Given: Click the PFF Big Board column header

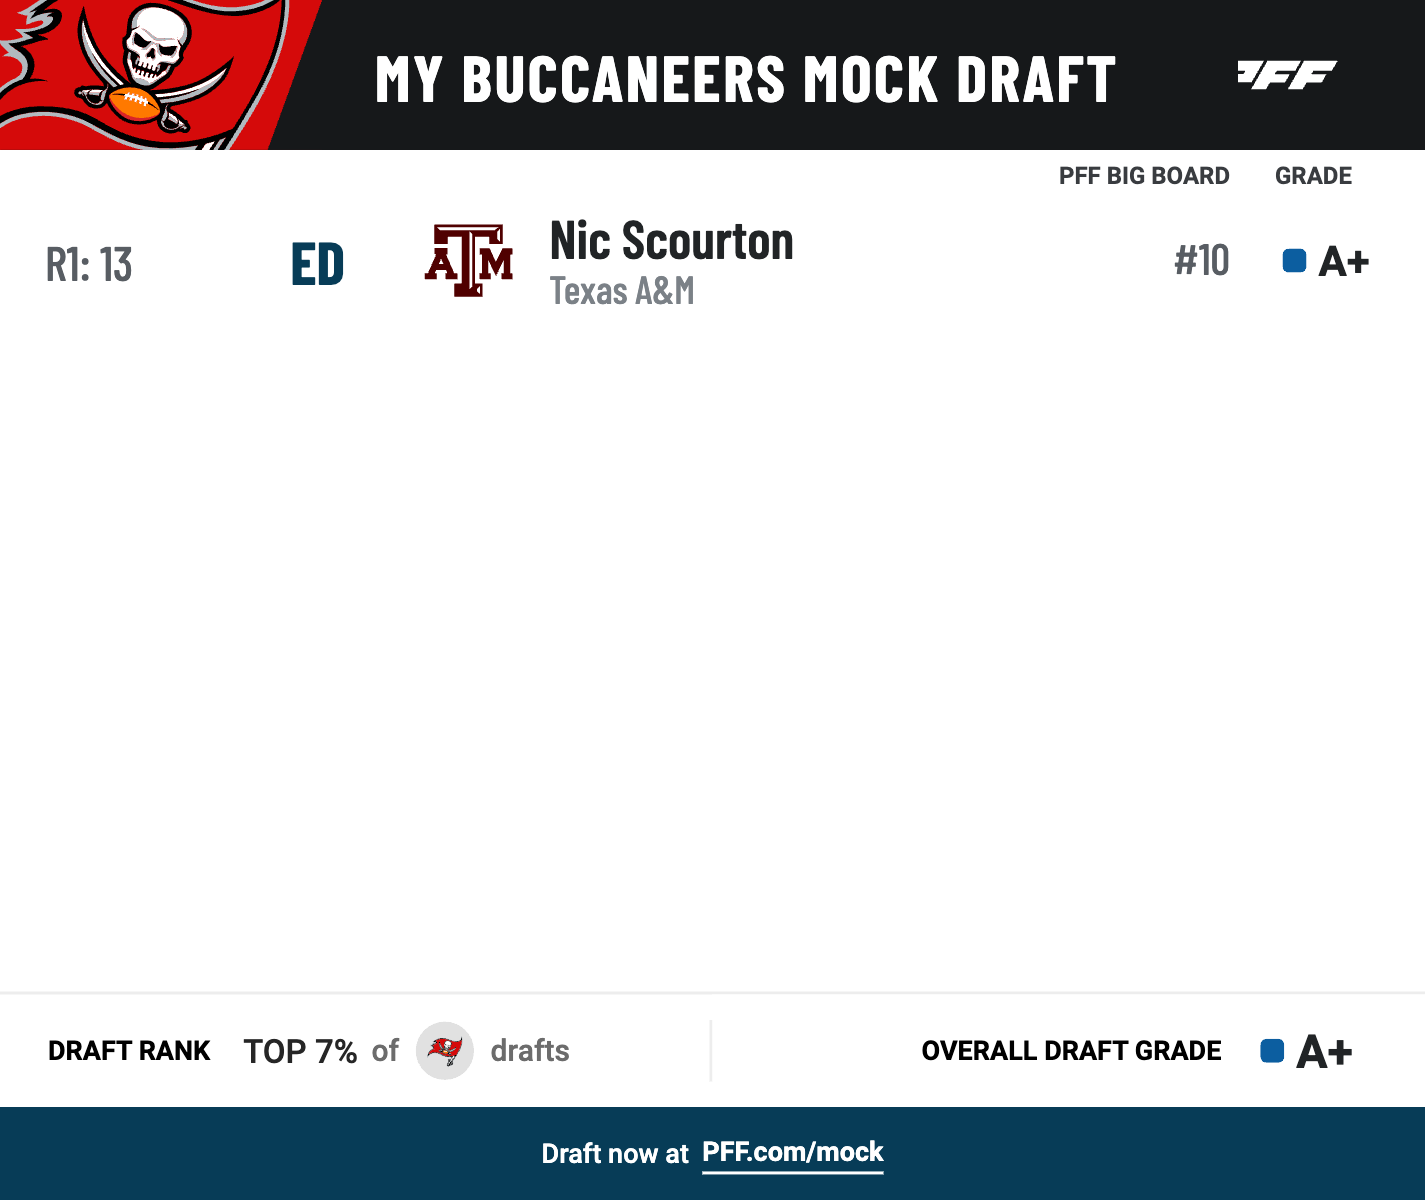Looking at the screenshot, I should 1144,176.
